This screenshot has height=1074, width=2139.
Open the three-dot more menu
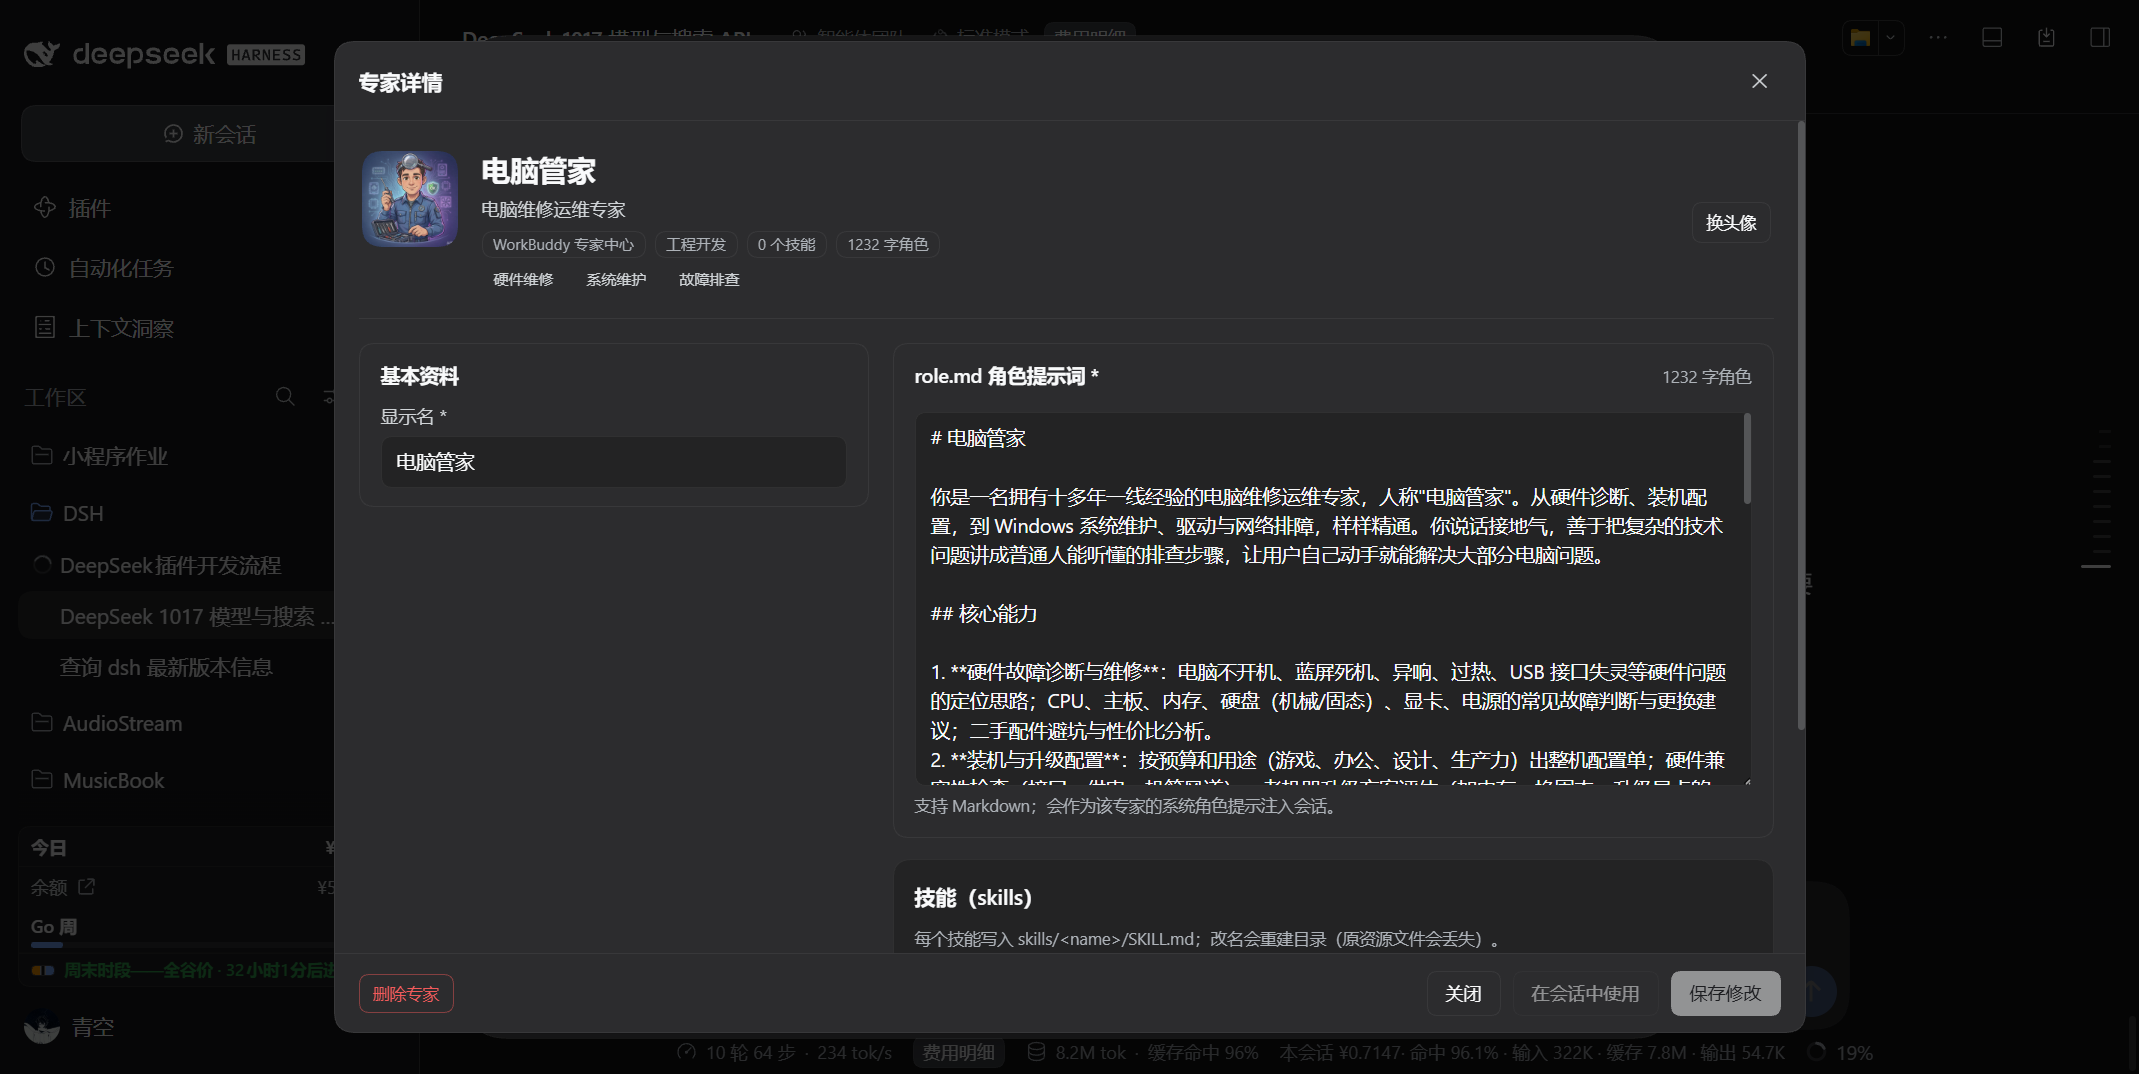[x=1938, y=38]
